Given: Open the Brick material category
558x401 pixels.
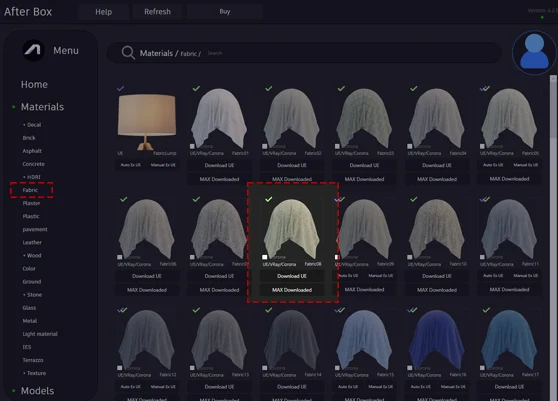Looking at the screenshot, I should pos(29,138).
